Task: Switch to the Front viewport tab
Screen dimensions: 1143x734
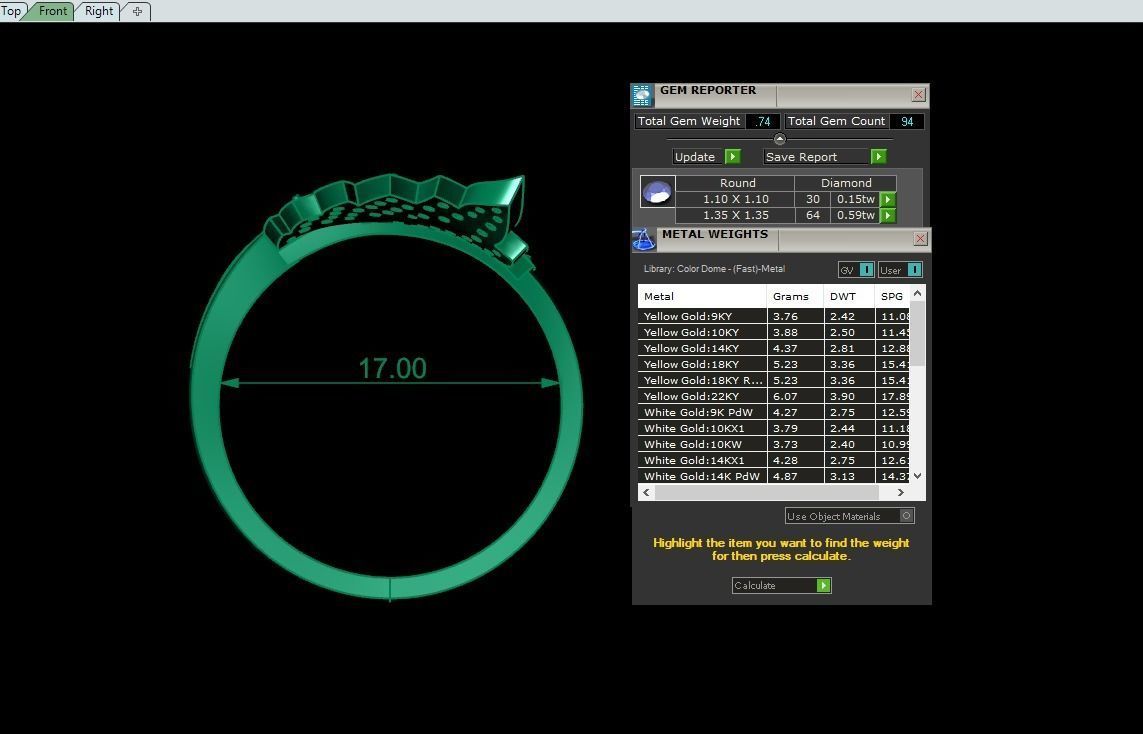Action: (52, 11)
